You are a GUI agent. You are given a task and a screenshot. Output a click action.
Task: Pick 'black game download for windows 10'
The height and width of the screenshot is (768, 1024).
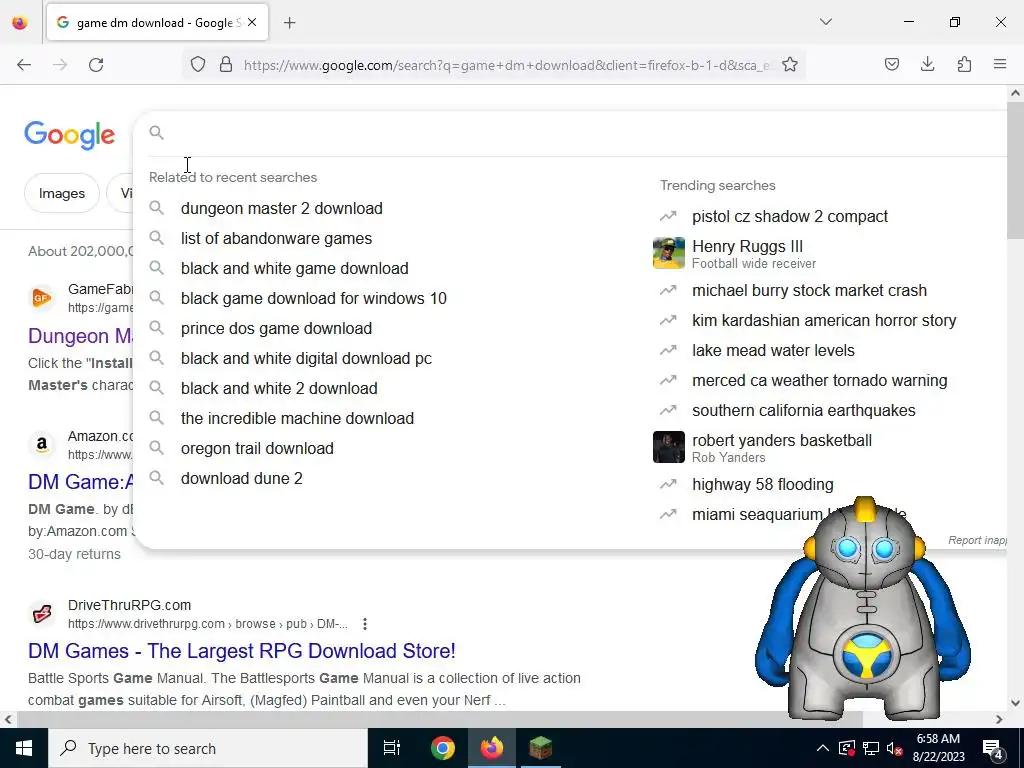click(313, 298)
